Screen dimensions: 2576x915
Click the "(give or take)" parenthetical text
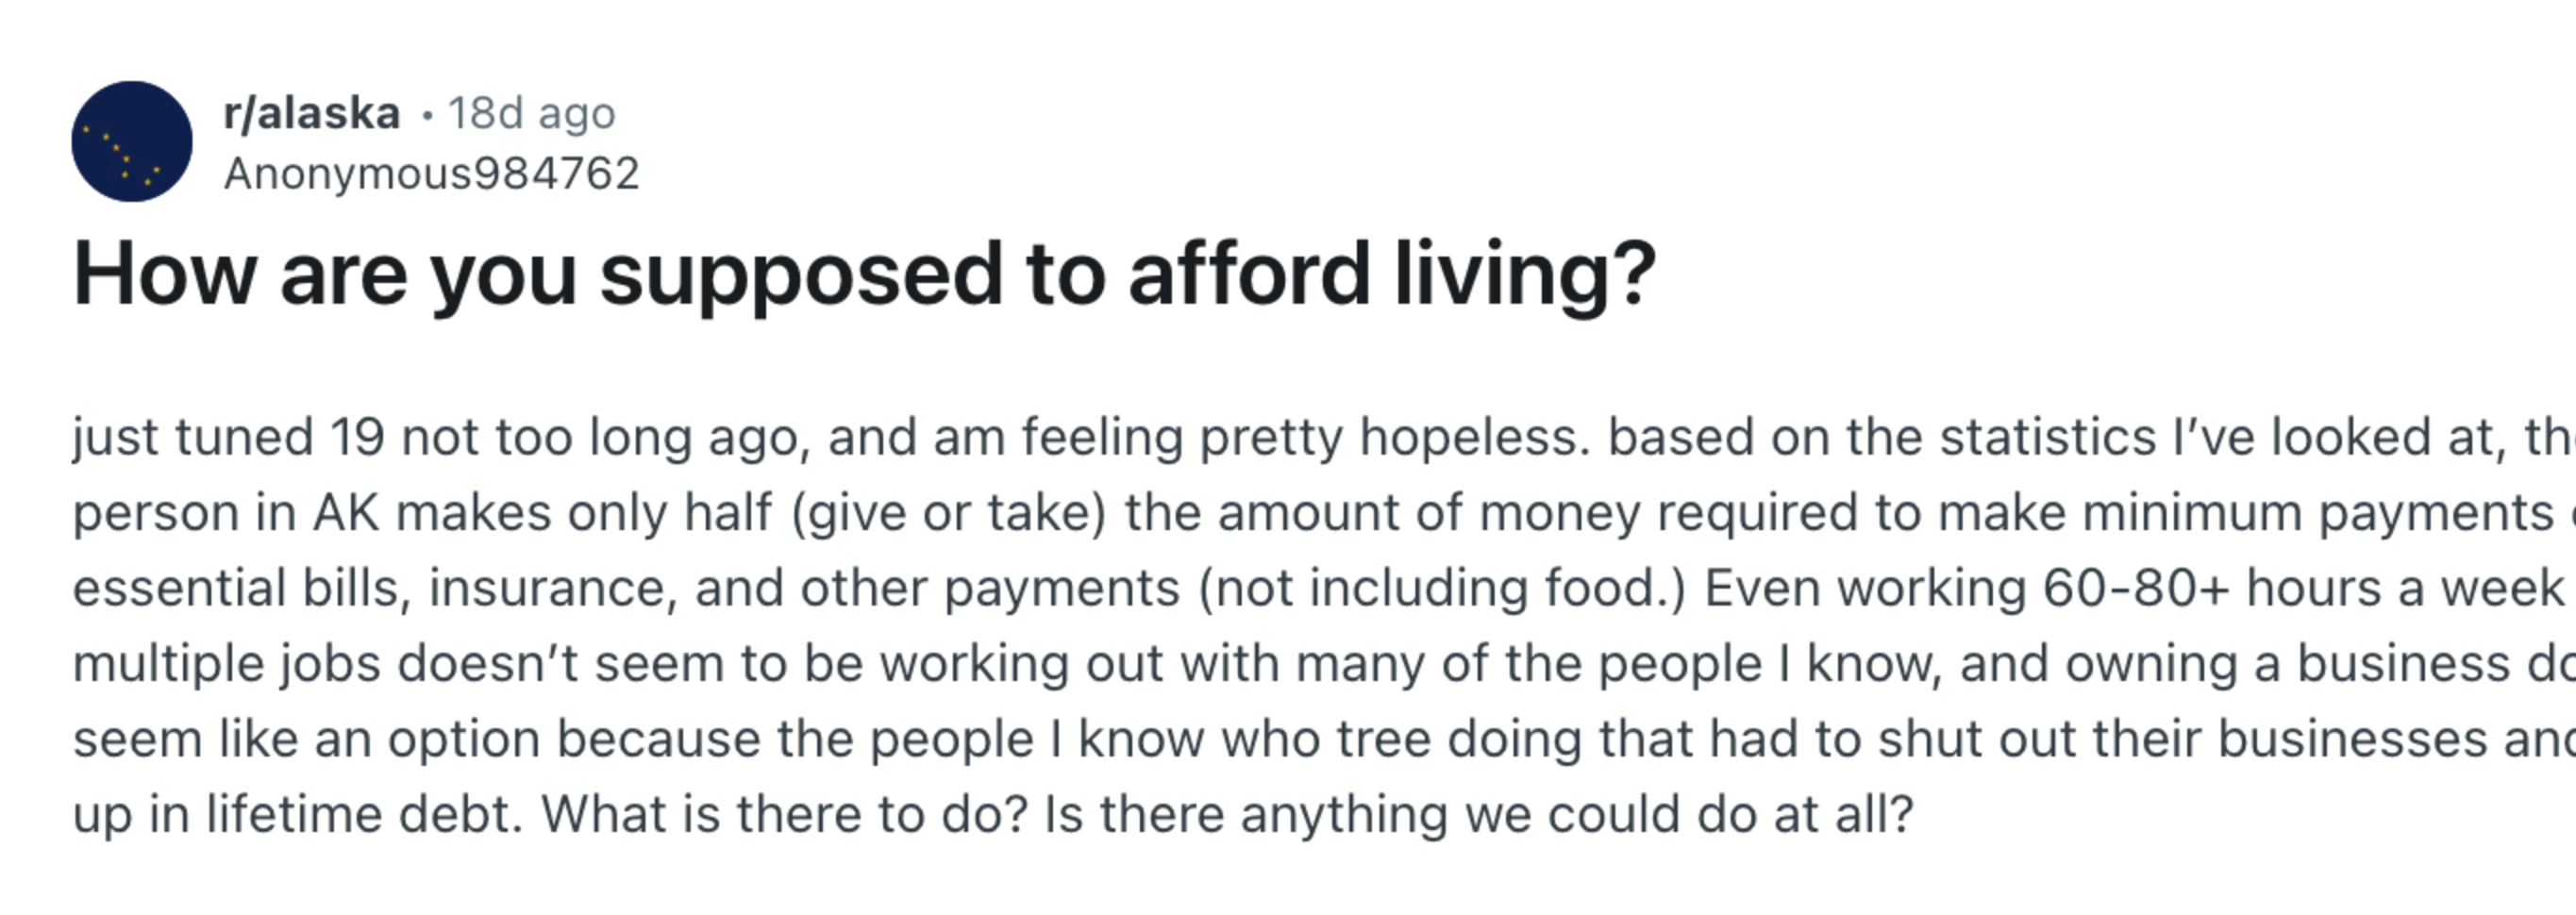click(948, 513)
